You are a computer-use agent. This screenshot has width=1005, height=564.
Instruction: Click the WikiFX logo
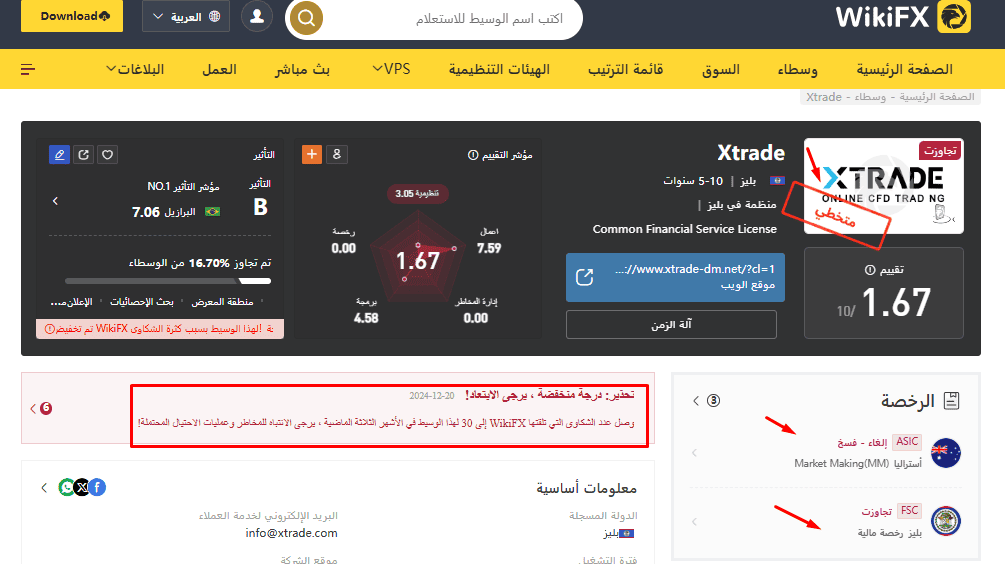click(902, 16)
